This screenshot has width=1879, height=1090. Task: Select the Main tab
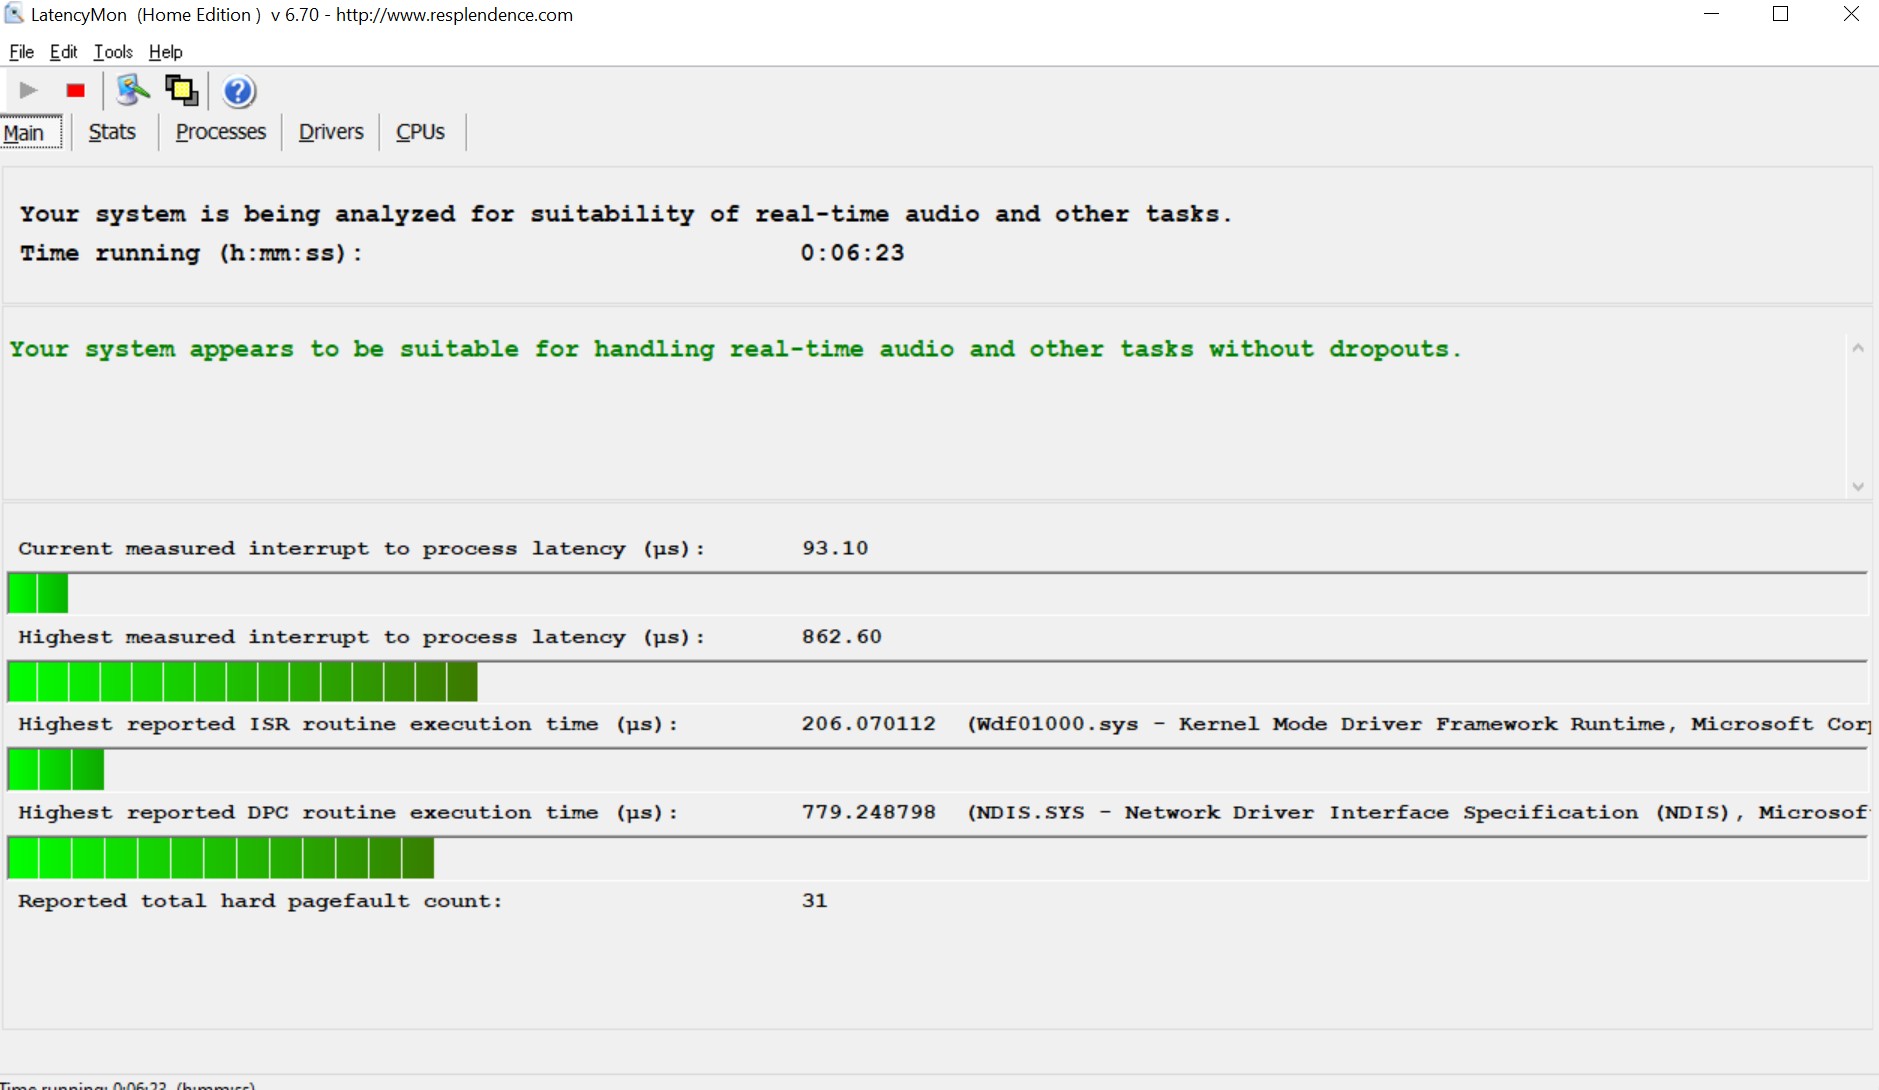pos(24,133)
